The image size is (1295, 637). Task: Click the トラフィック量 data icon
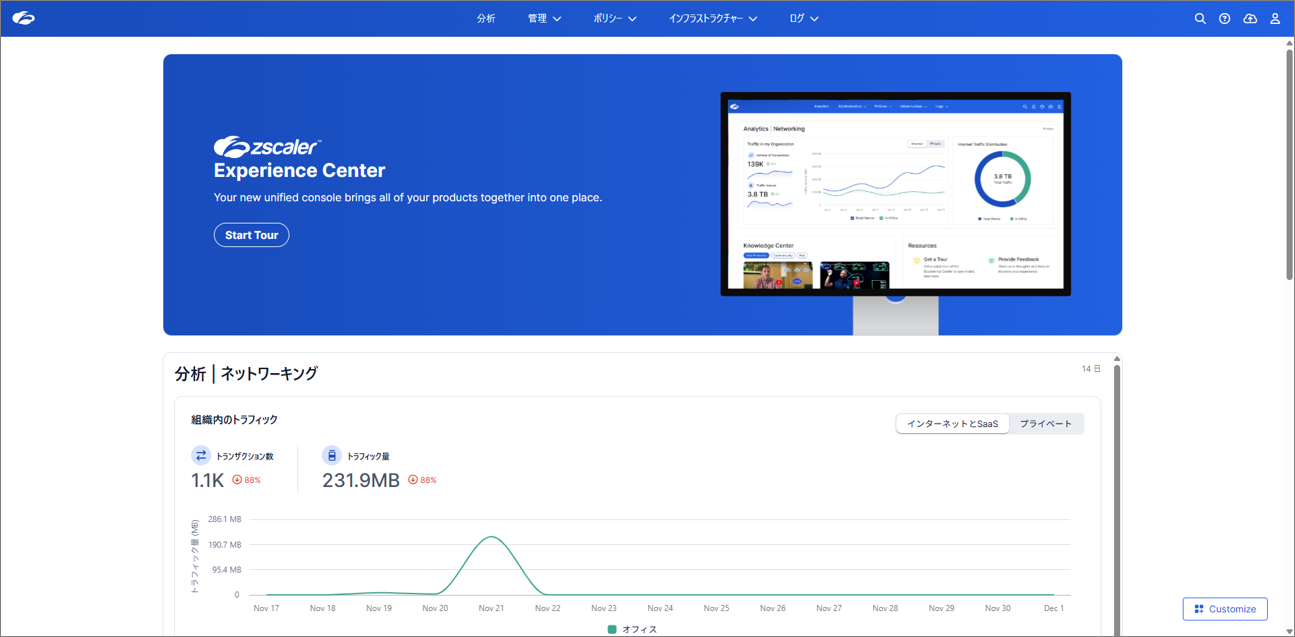[x=332, y=456]
